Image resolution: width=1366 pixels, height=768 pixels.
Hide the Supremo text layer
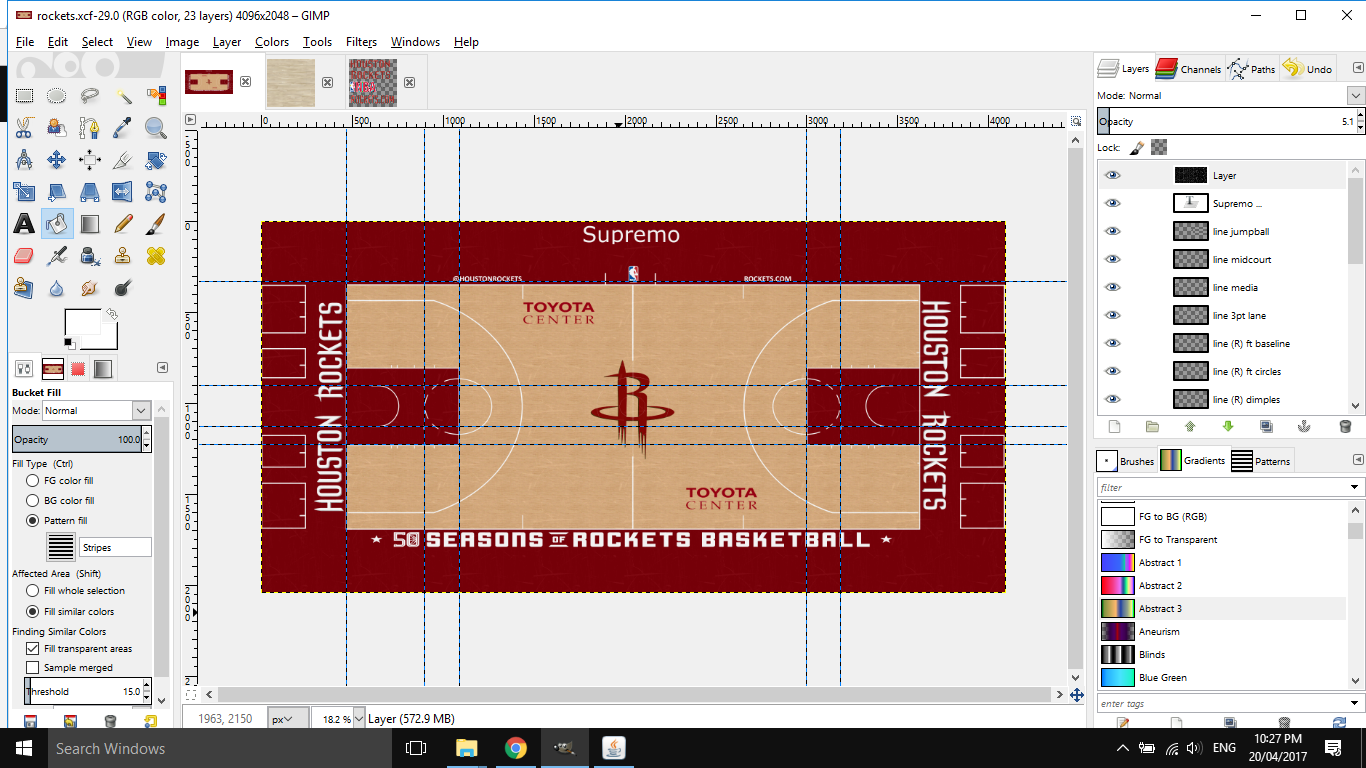click(1112, 203)
